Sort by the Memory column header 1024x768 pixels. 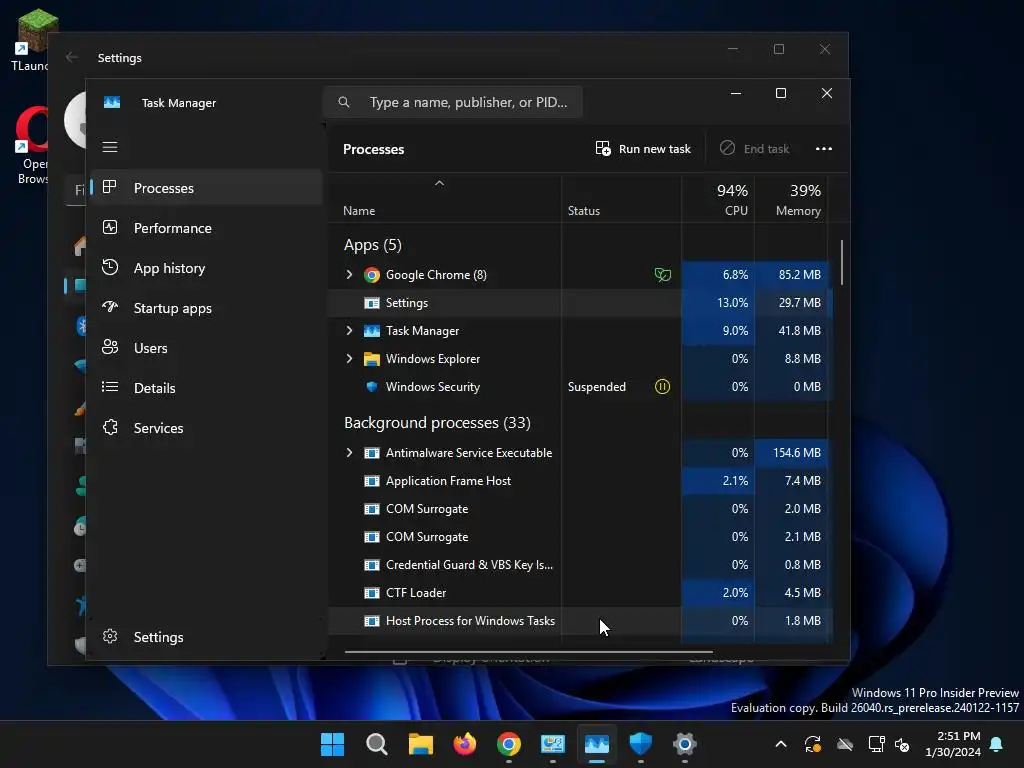(792, 199)
